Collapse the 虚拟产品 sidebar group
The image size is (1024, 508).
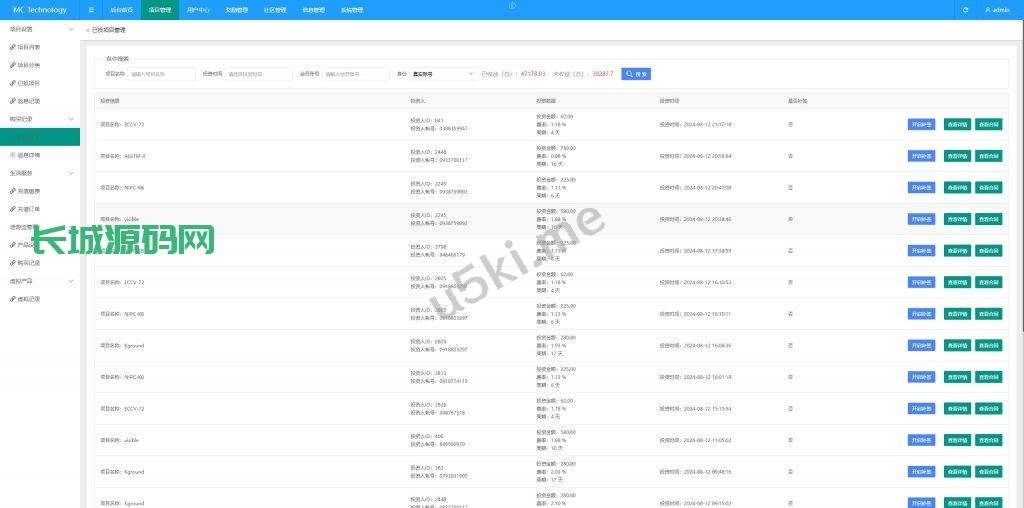pyautogui.click(x=70, y=281)
